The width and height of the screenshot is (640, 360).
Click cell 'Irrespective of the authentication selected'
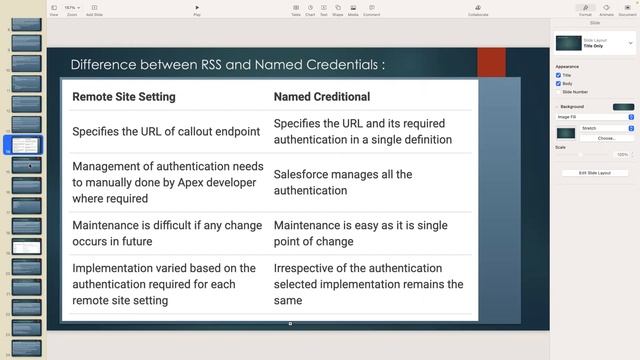point(369,284)
